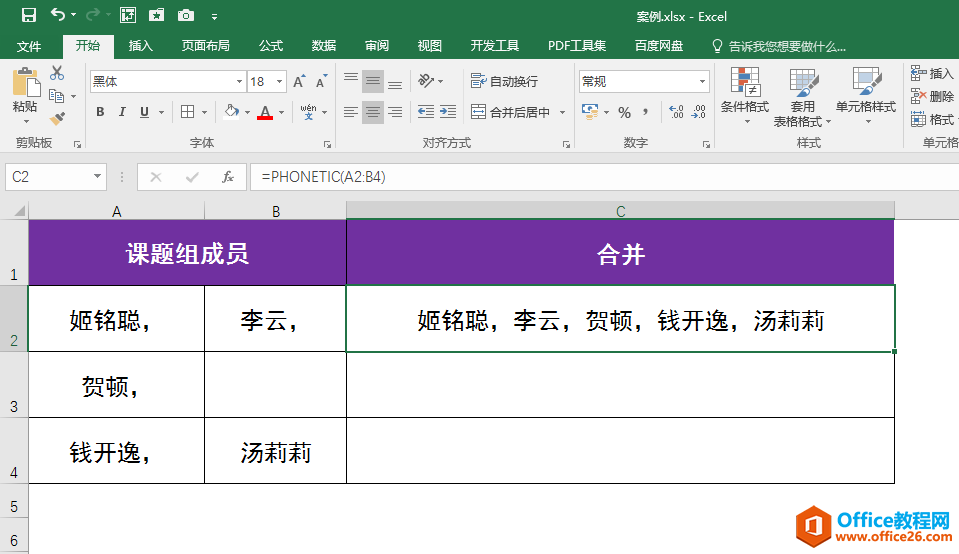Click the 删除 cells button
Image resolution: width=959 pixels, height=554 pixels.
click(x=931, y=96)
